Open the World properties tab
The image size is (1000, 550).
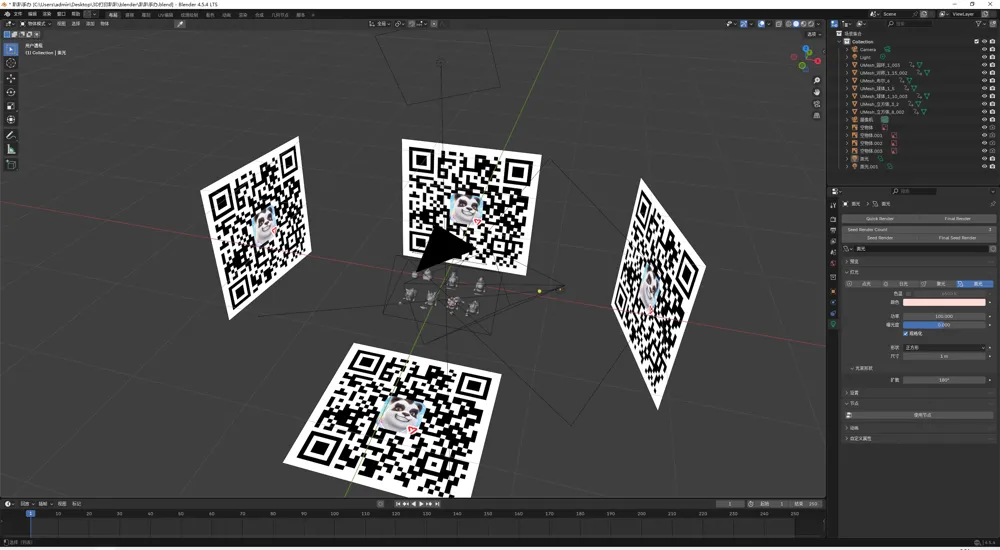pos(833,264)
